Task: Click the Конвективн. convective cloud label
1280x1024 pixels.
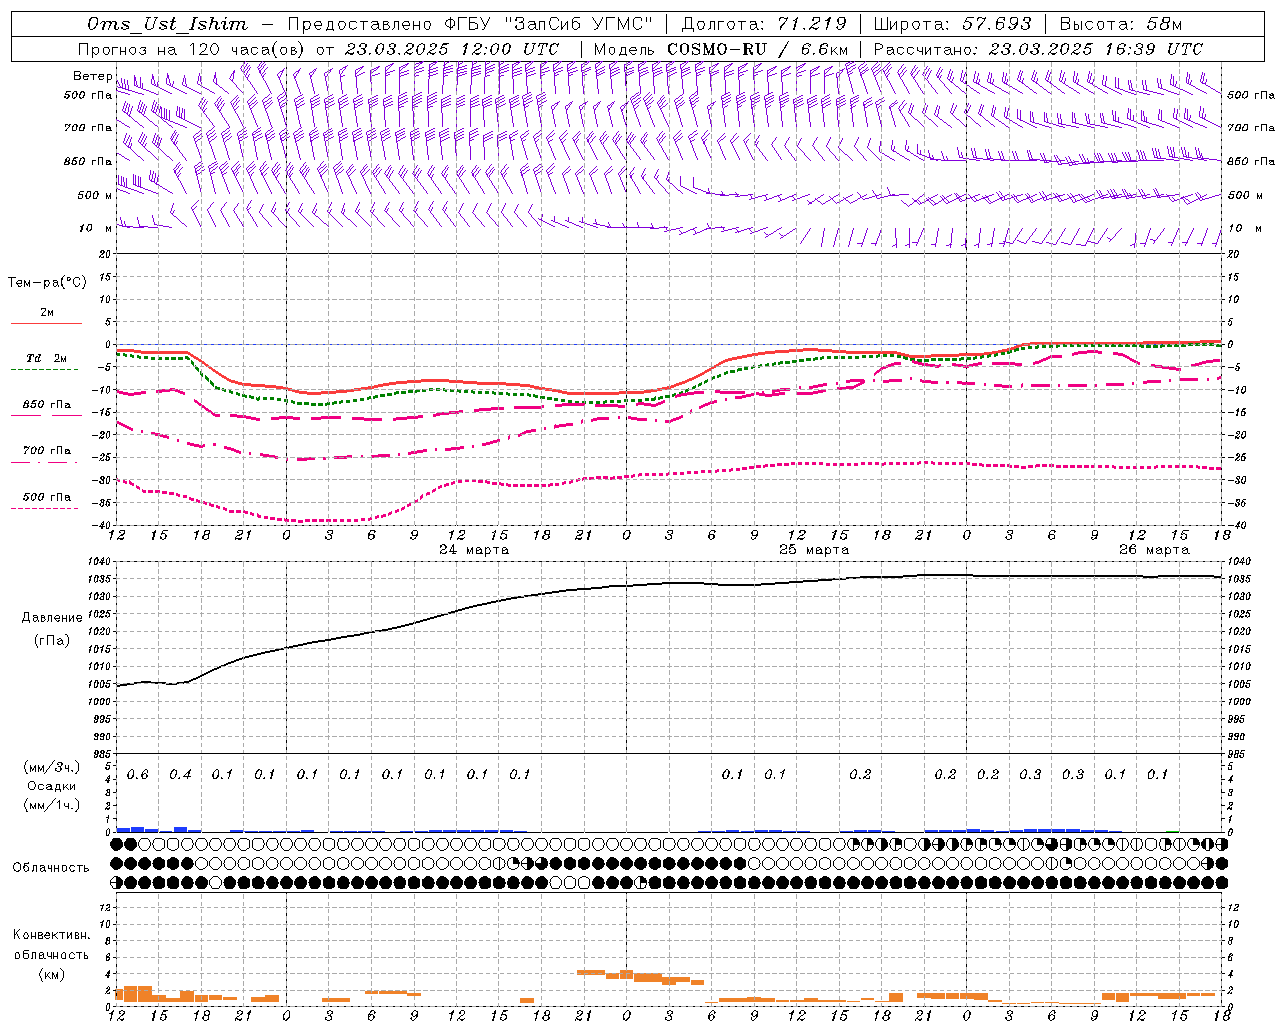Action: pyautogui.click(x=52, y=935)
